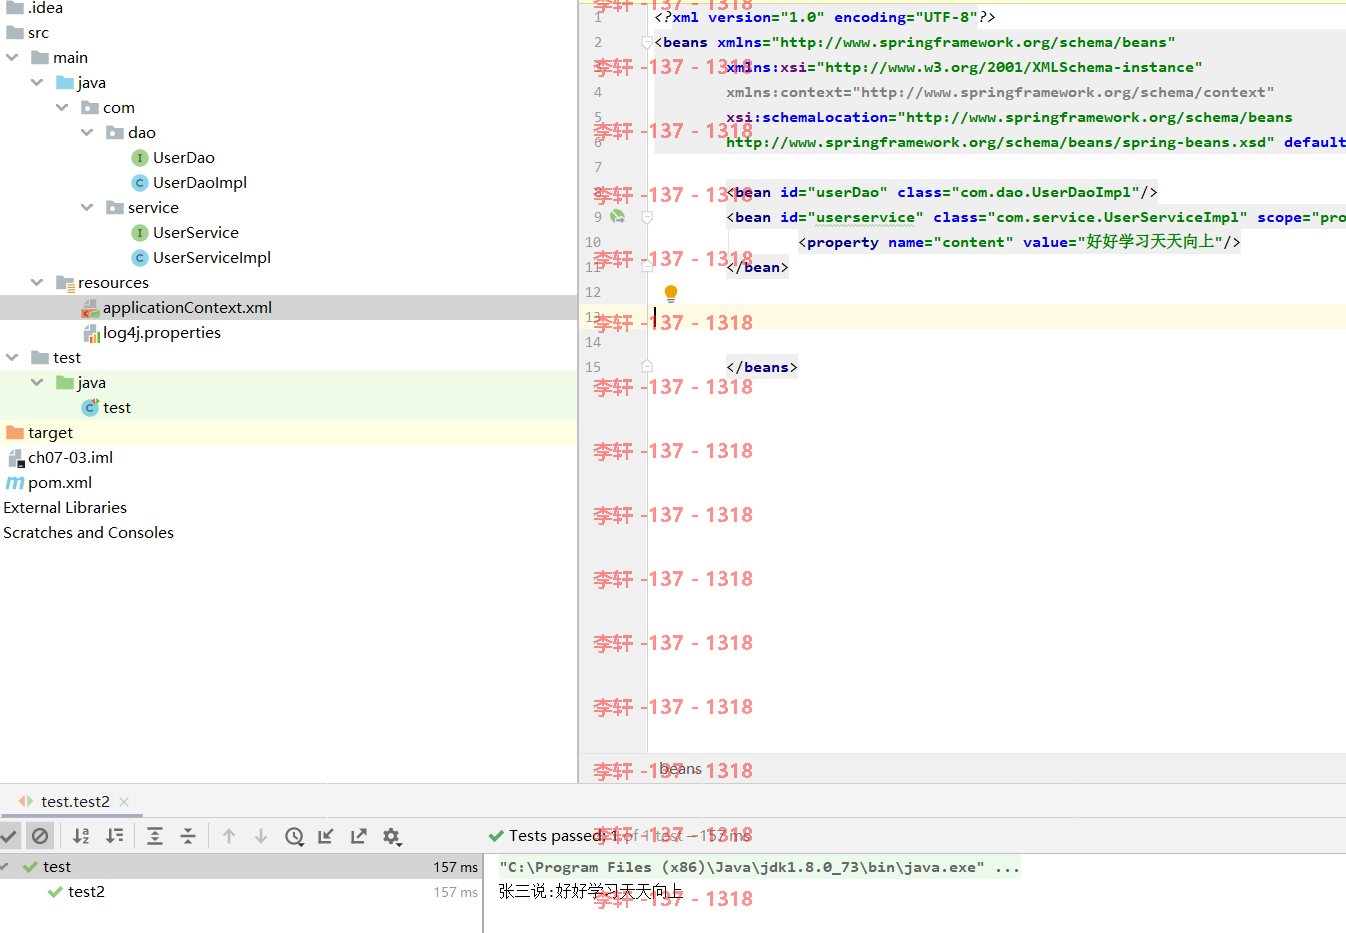Click Collapse All test results icon
This screenshot has width=1346, height=933.
tap(188, 836)
